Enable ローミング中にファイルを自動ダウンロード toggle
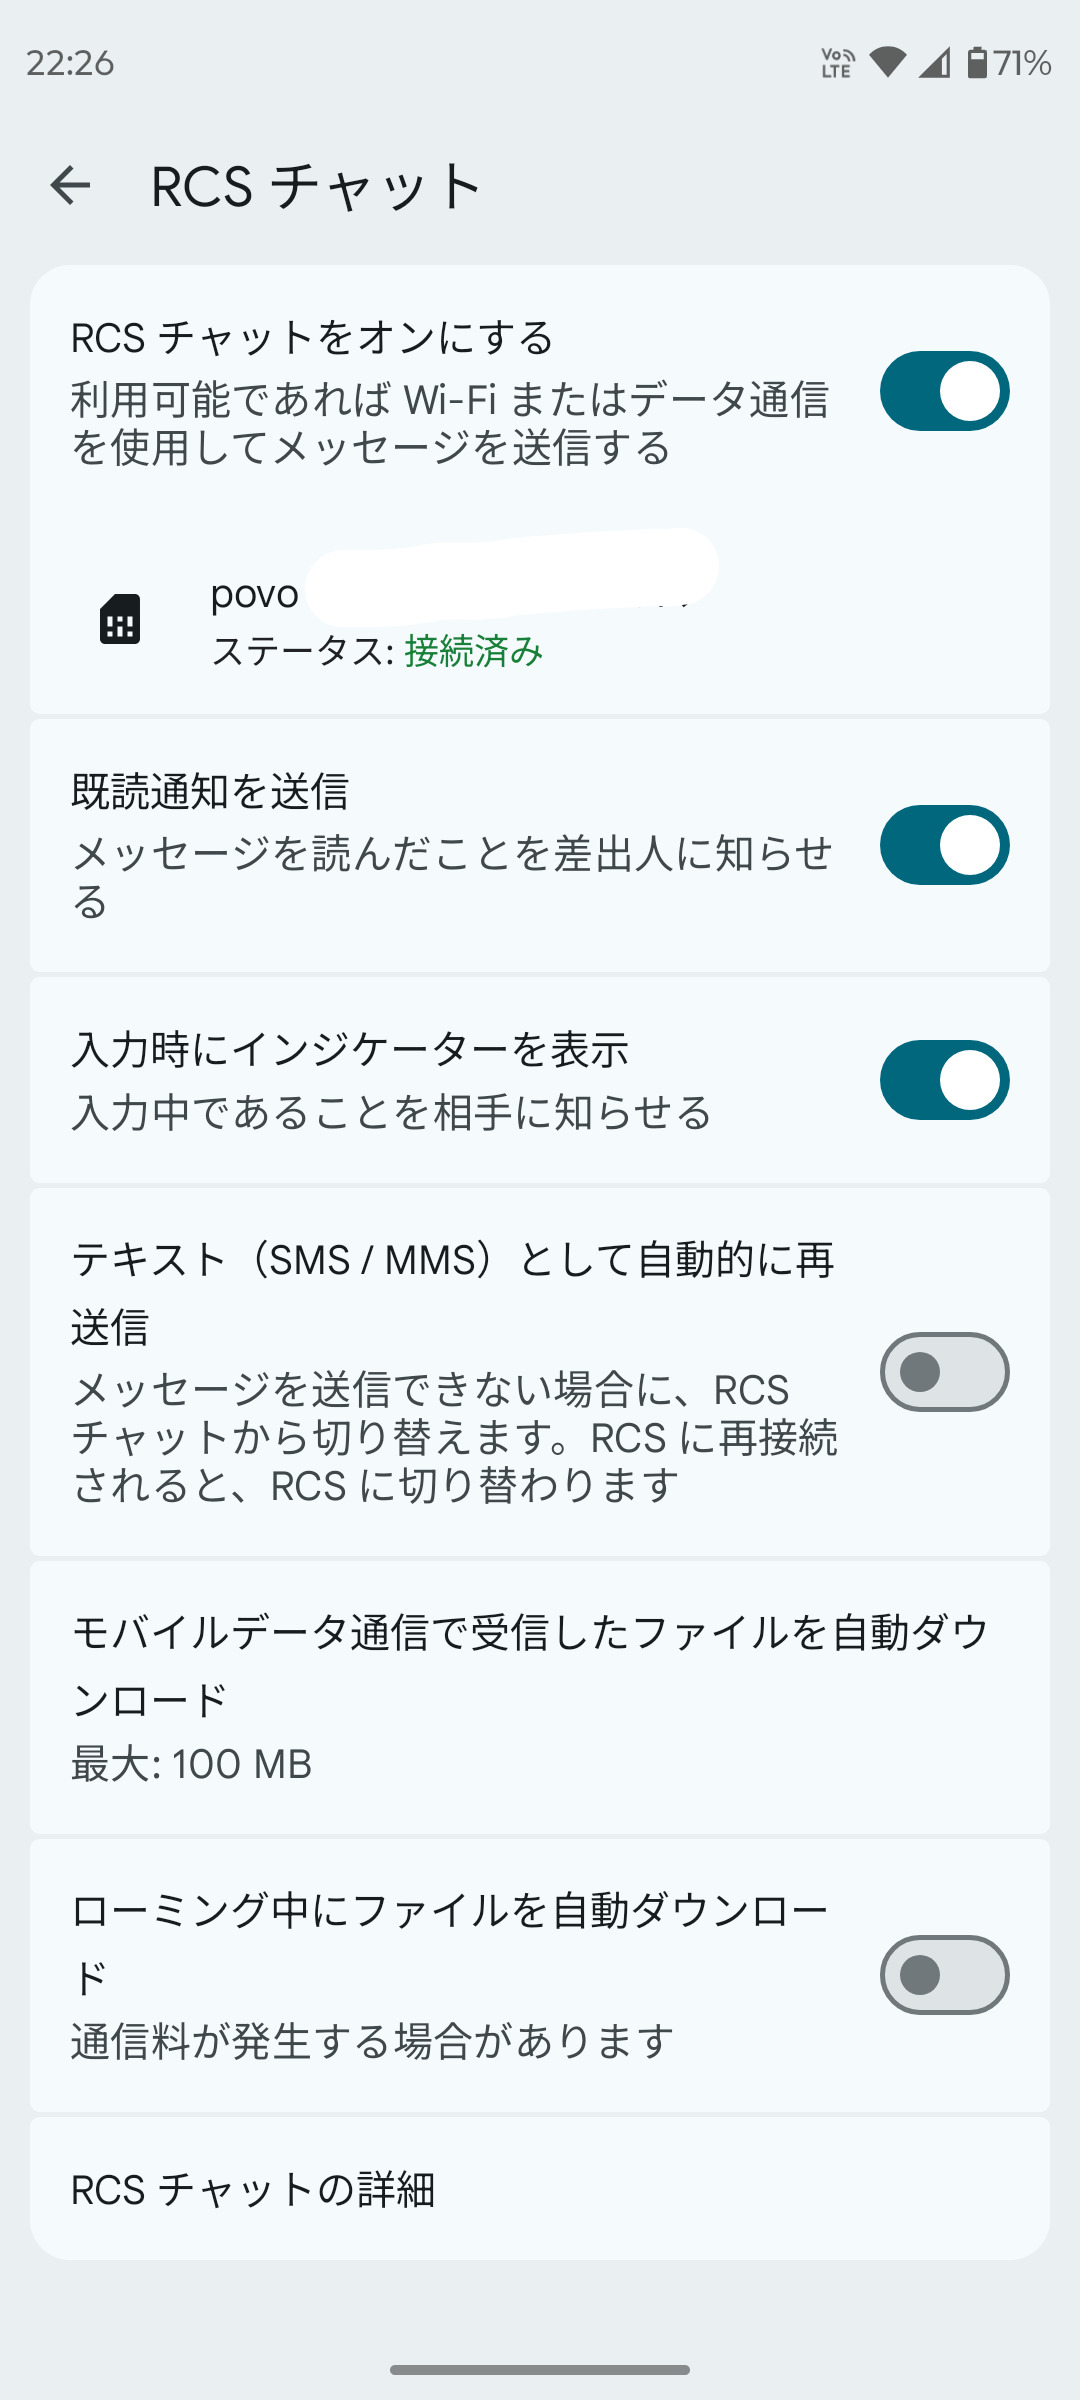 [944, 1975]
